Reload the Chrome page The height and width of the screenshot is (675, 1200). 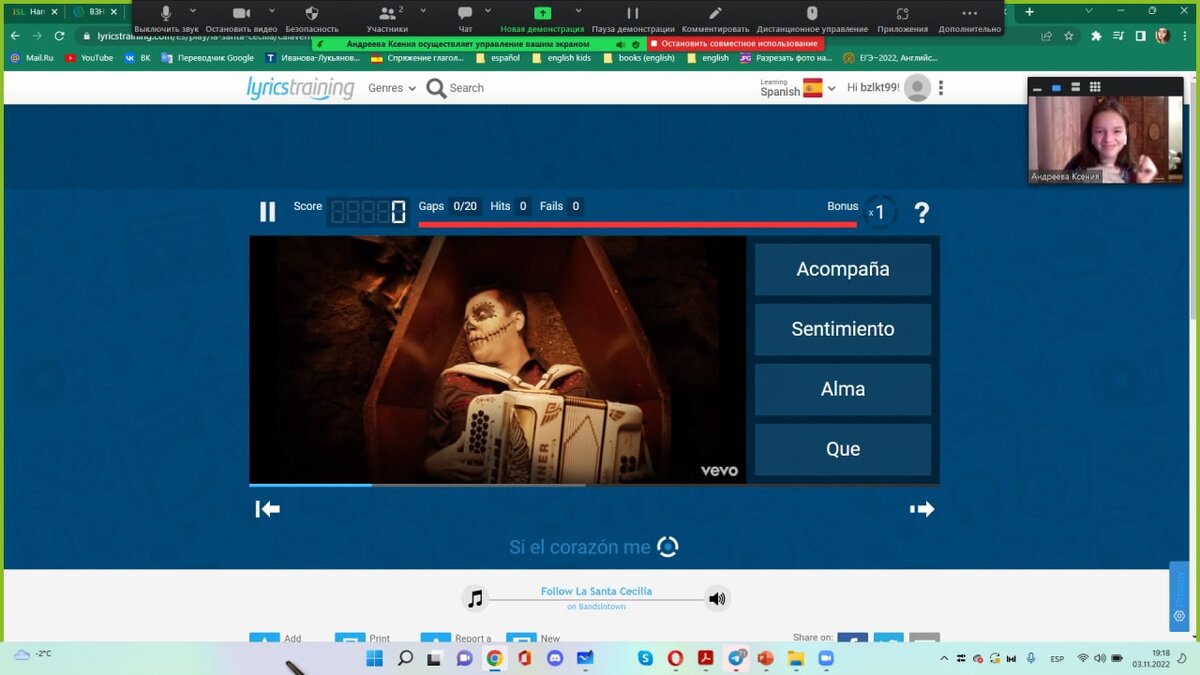(x=59, y=35)
